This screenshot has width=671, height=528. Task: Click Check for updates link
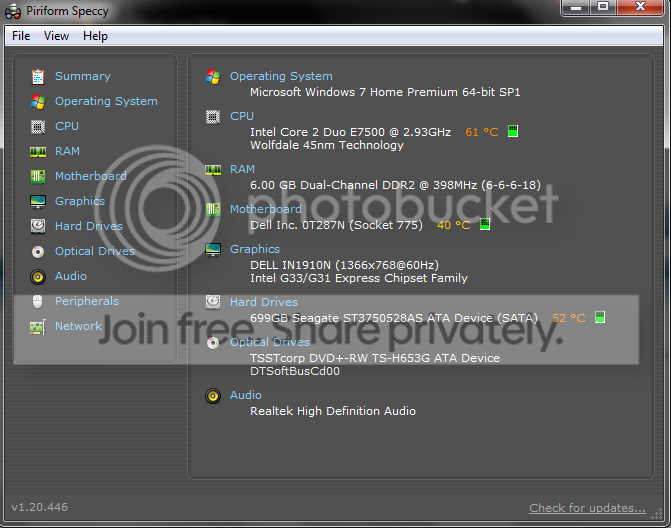tap(587, 508)
